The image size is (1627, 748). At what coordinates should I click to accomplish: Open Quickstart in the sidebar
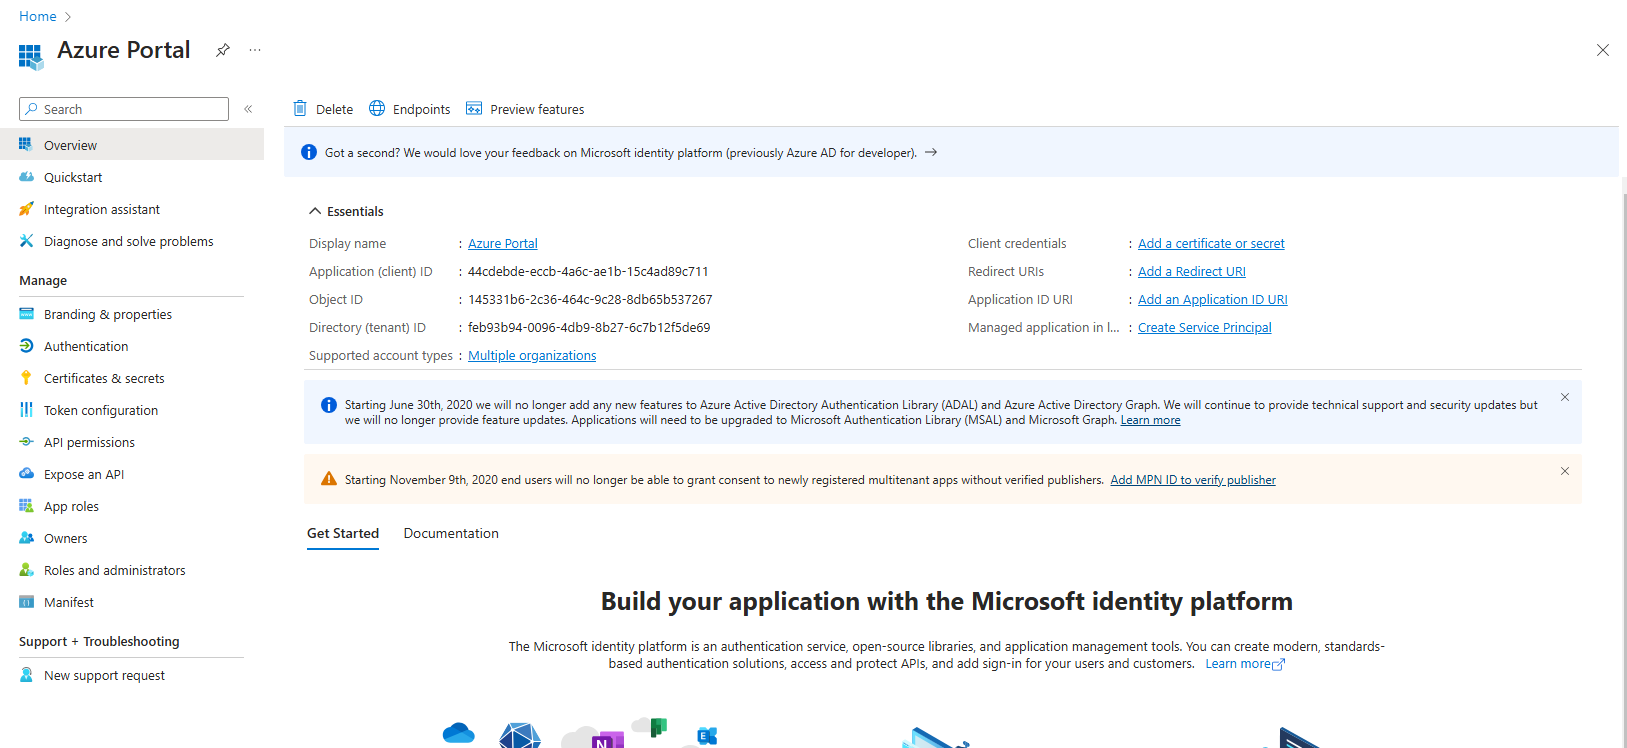click(x=73, y=177)
